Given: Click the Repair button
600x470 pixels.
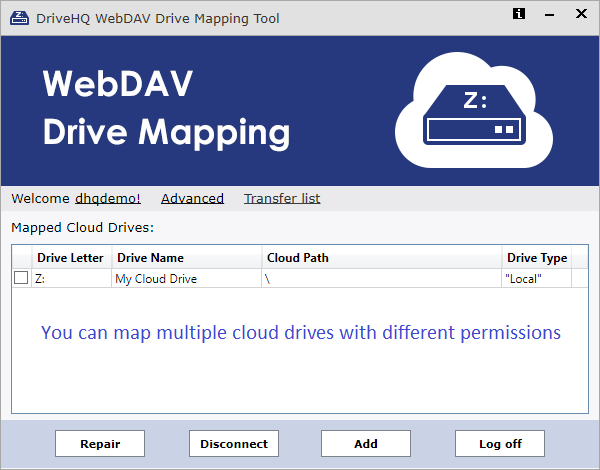Looking at the screenshot, I should tap(100, 444).
